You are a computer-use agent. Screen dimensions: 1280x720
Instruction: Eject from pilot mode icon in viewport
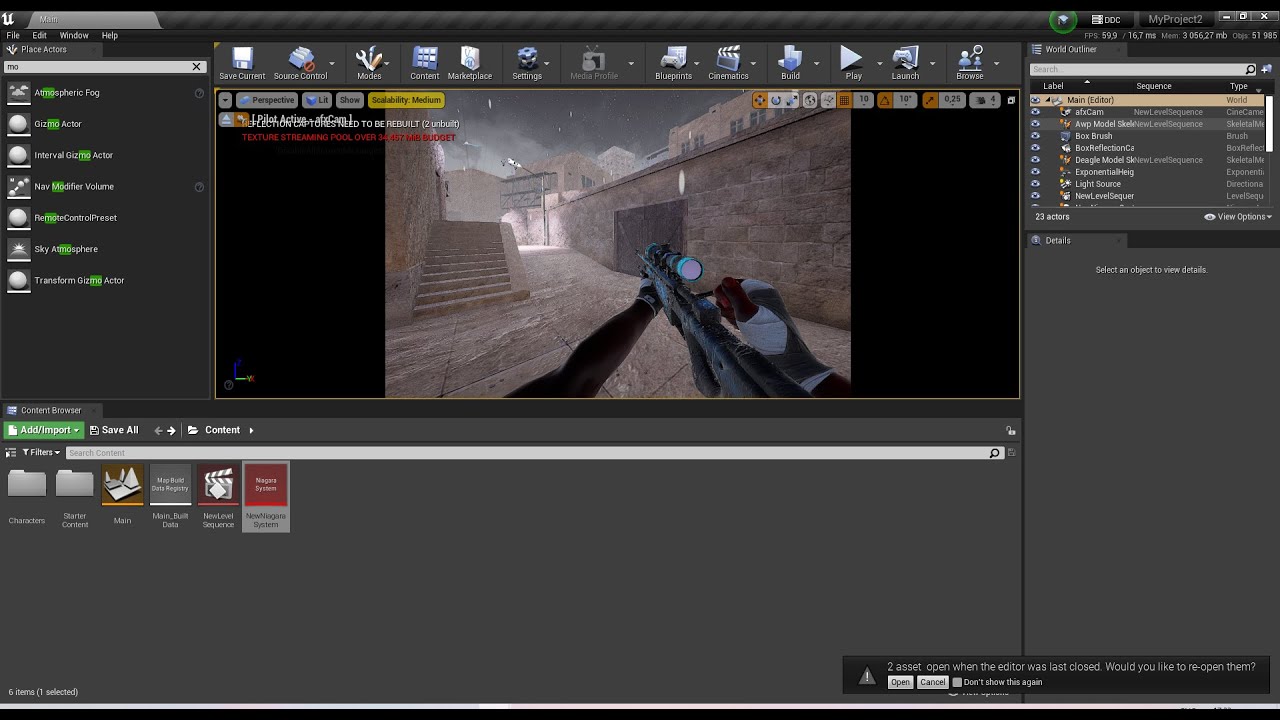click(x=226, y=120)
